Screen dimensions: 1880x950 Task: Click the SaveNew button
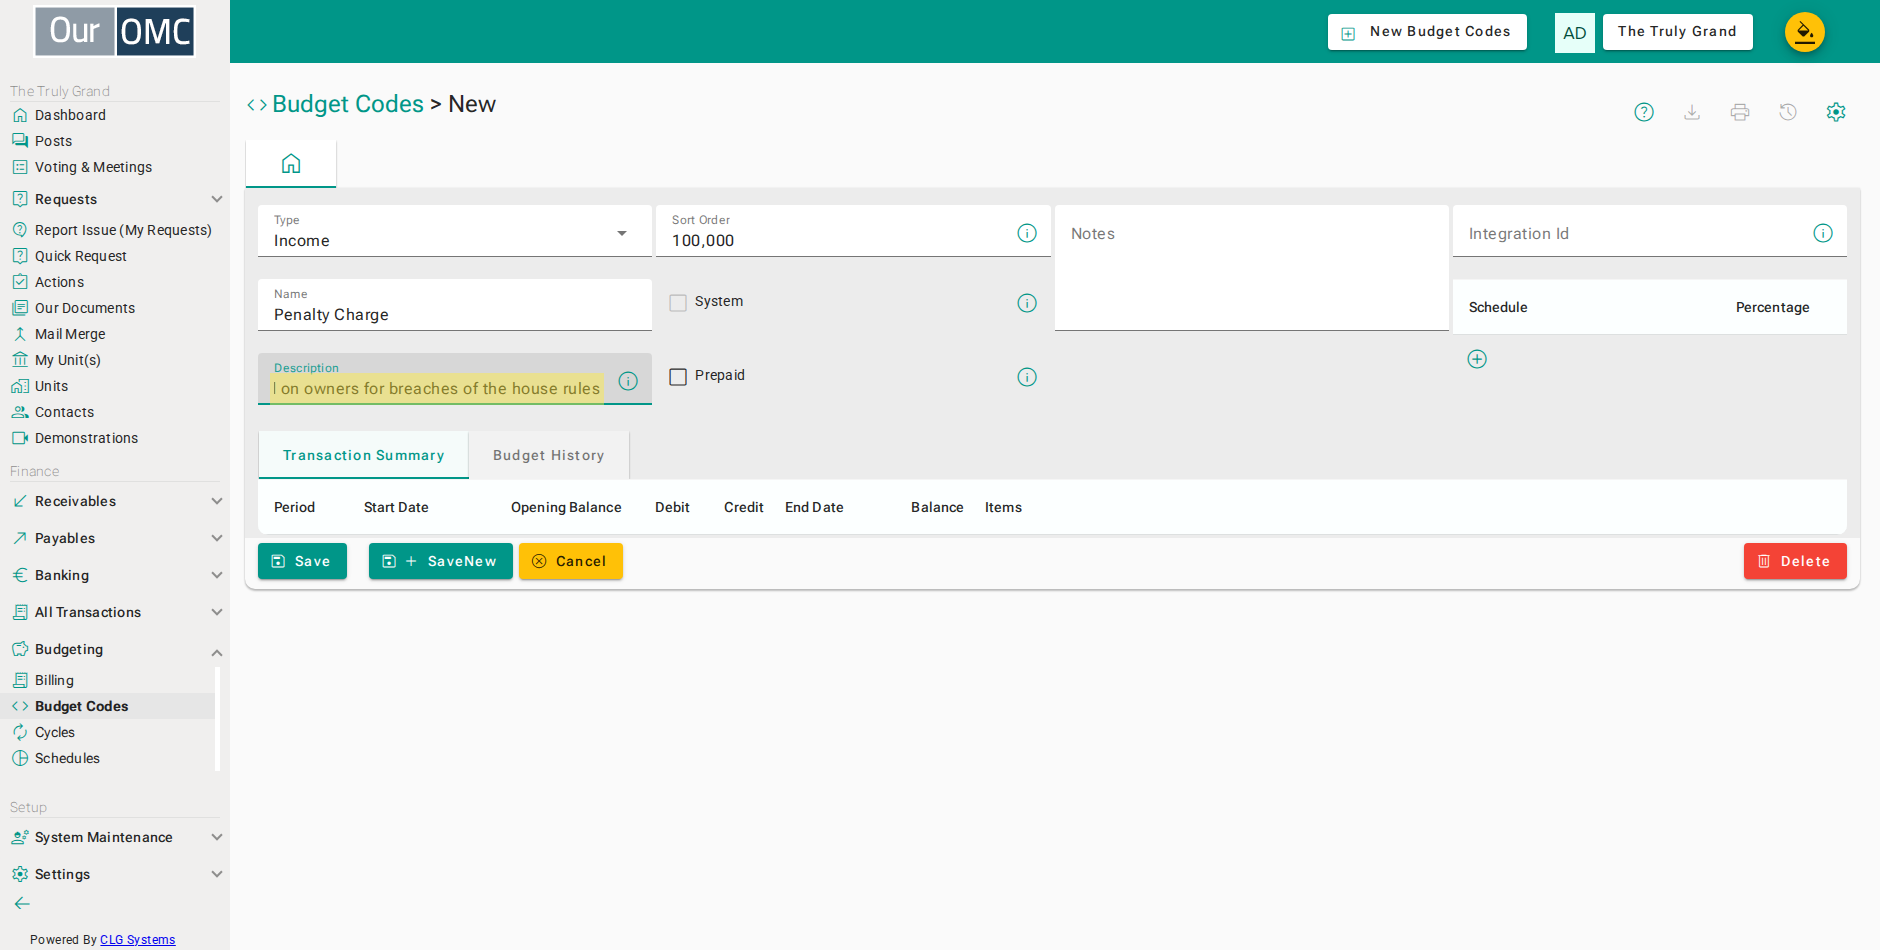coord(441,561)
